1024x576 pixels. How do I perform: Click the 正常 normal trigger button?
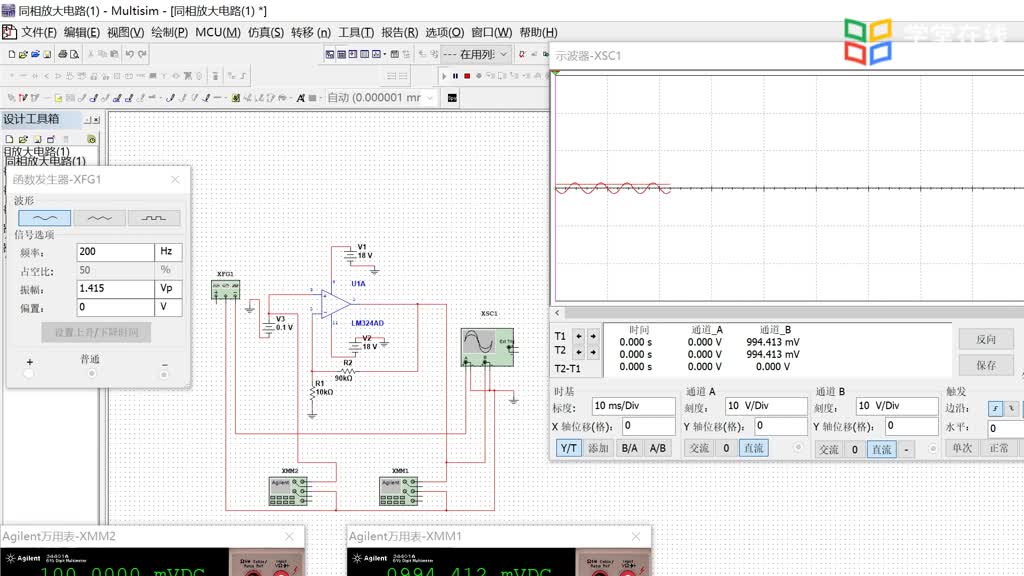tap(999, 449)
